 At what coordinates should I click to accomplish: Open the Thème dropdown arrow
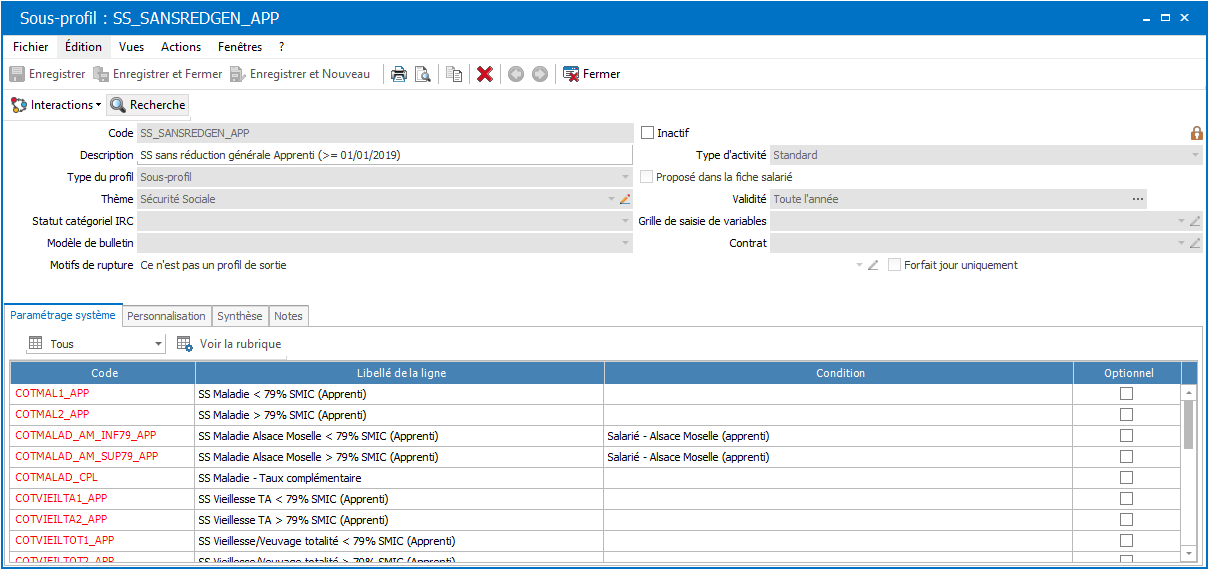tap(612, 199)
